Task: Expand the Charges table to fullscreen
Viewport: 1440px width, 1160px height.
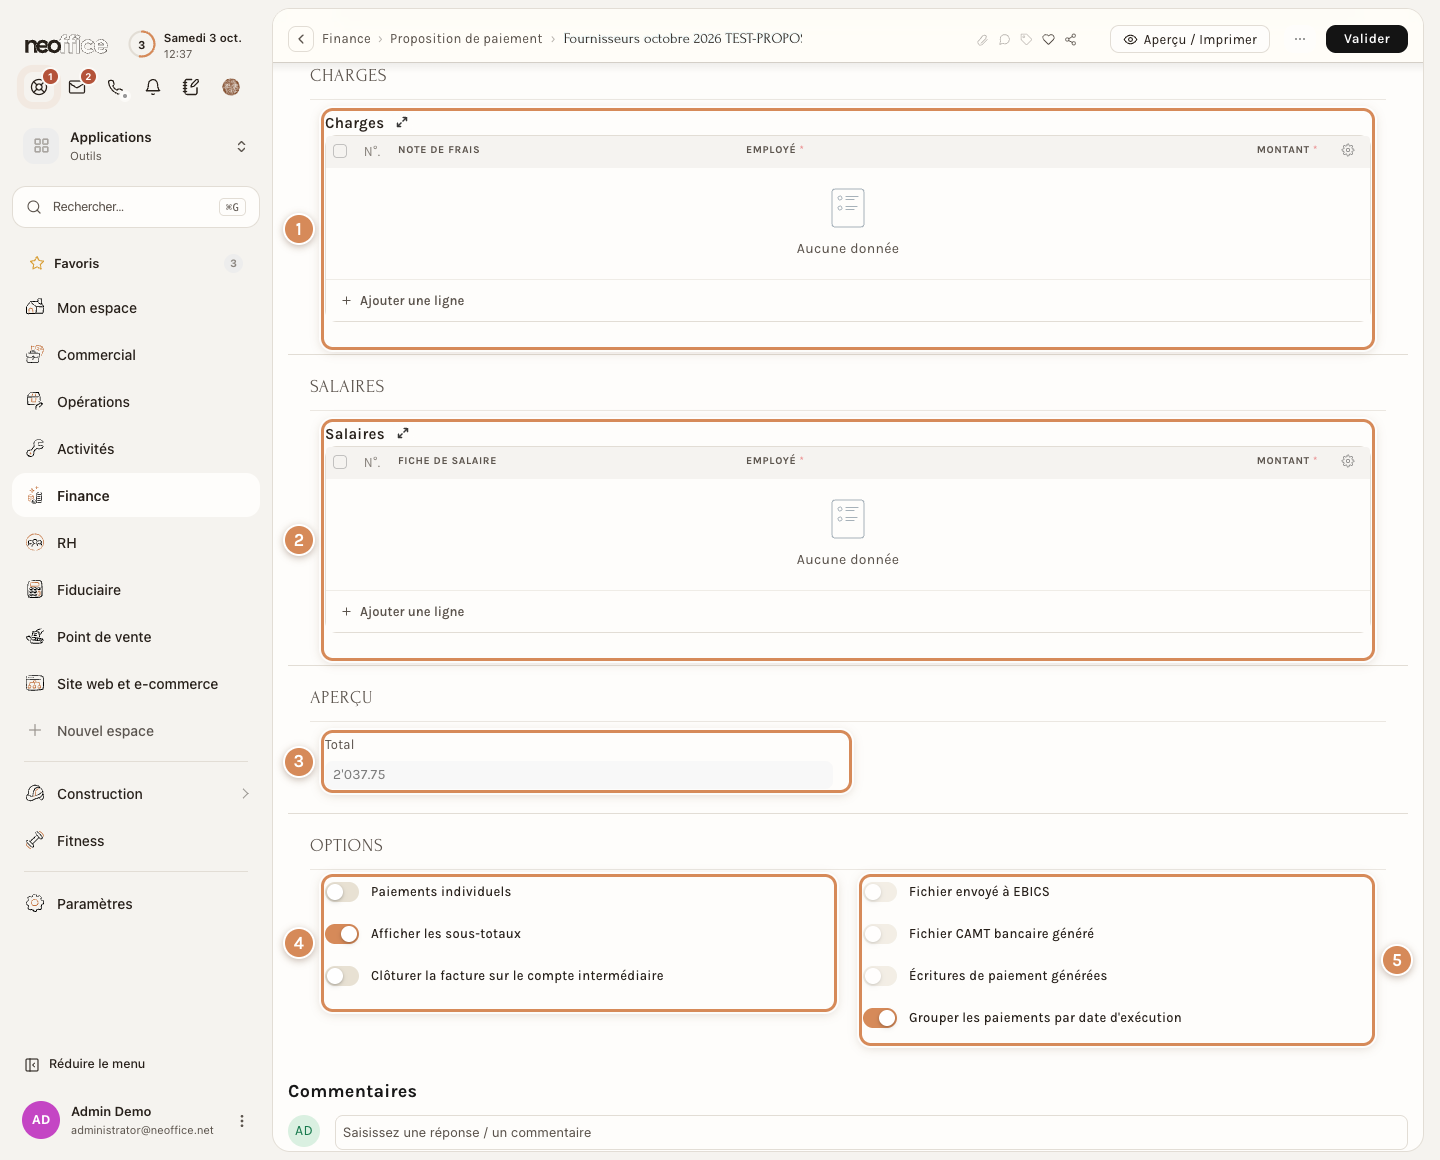Action: click(402, 122)
